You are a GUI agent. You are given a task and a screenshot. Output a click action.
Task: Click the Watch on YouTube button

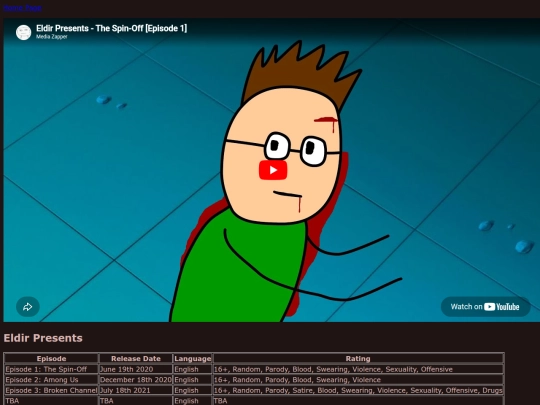click(x=485, y=307)
